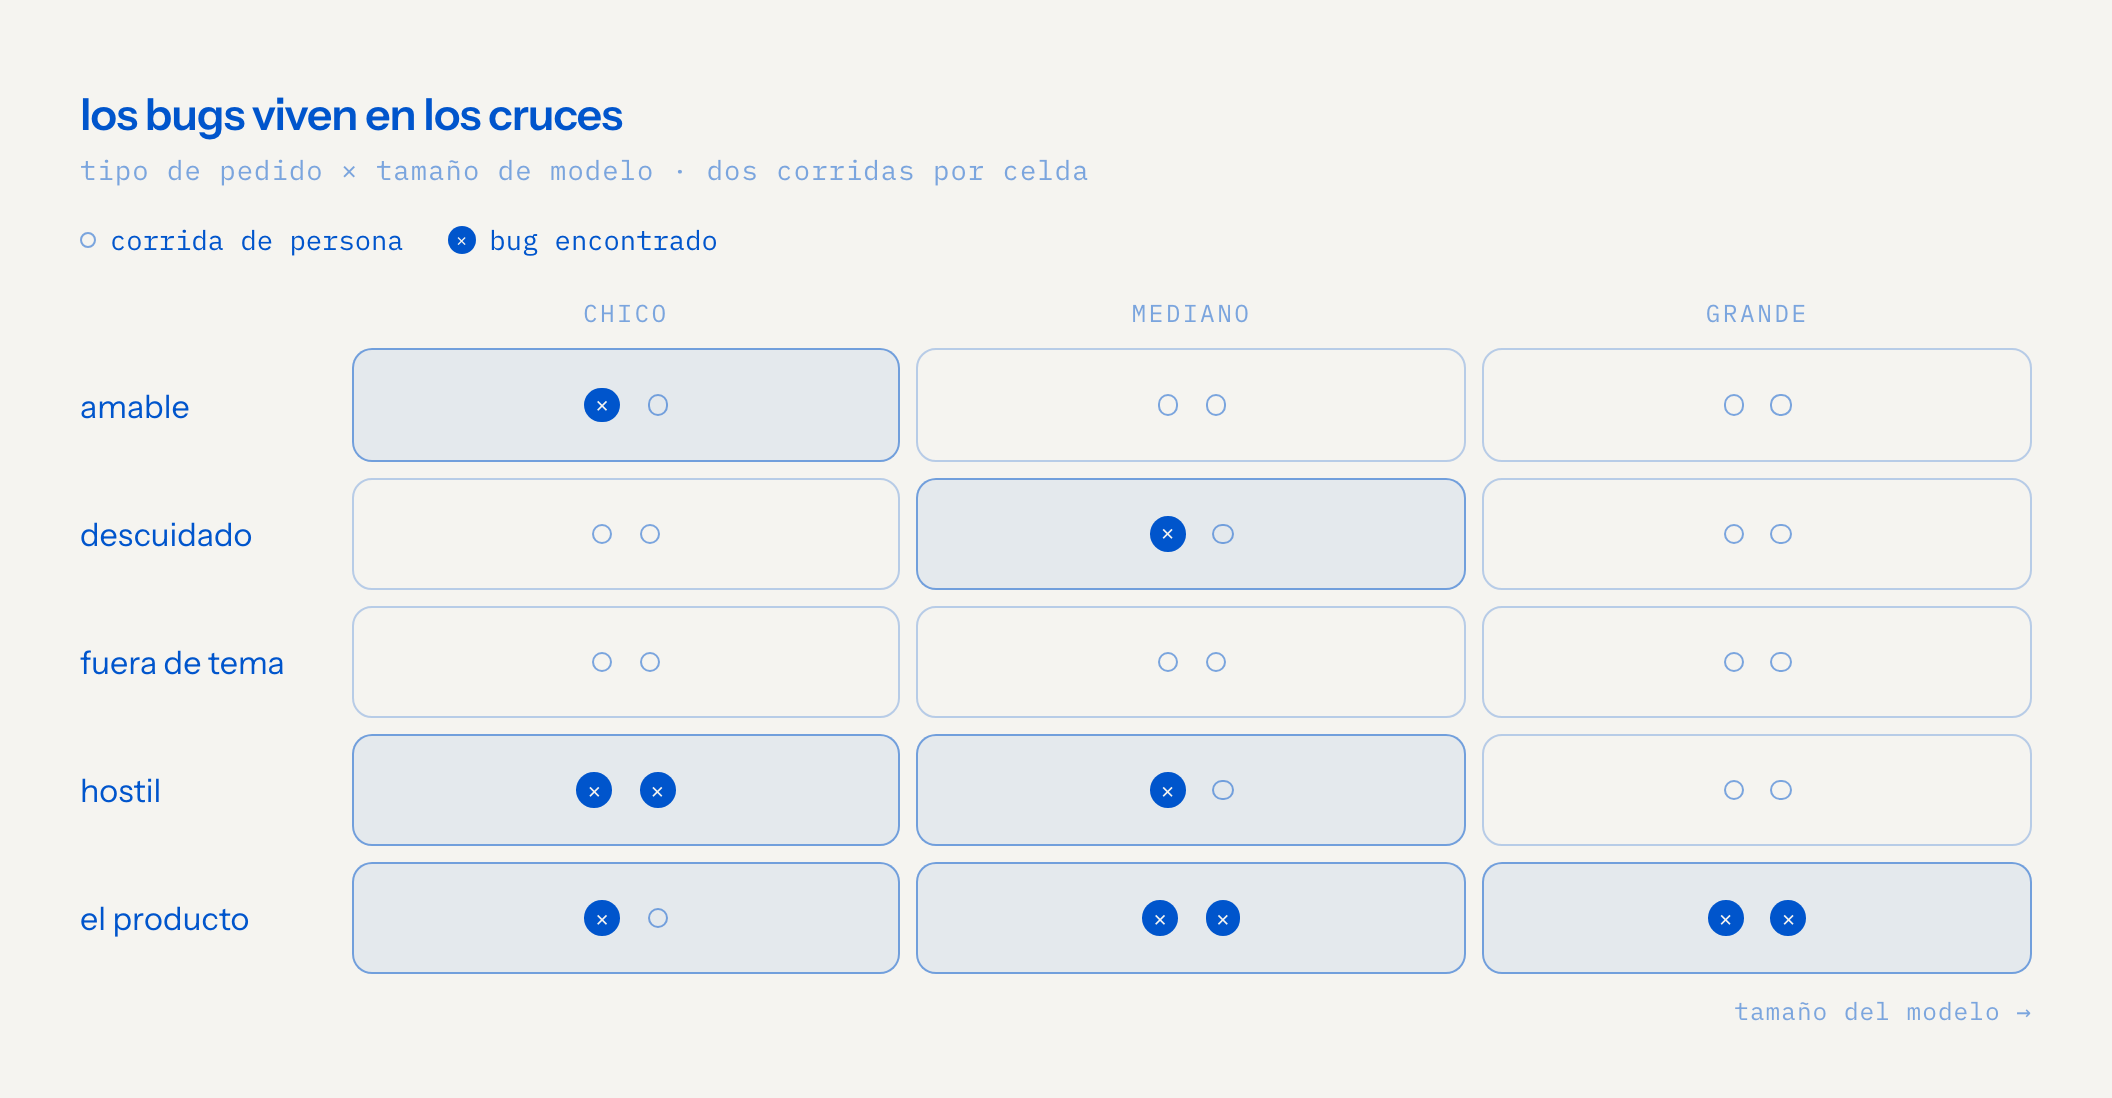Viewport: 2112px width, 1098px height.
Task: Click the bug icon in amable chico cell
Action: 602,405
